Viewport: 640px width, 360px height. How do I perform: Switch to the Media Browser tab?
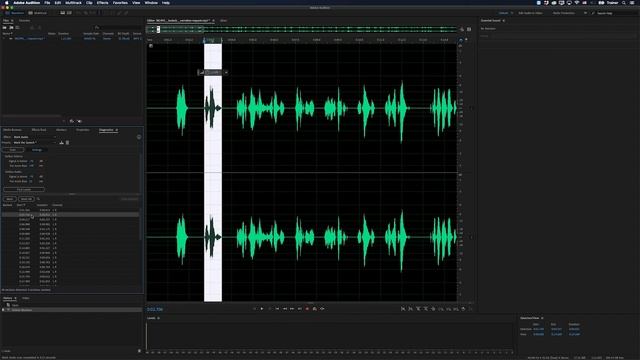[x=13, y=130]
